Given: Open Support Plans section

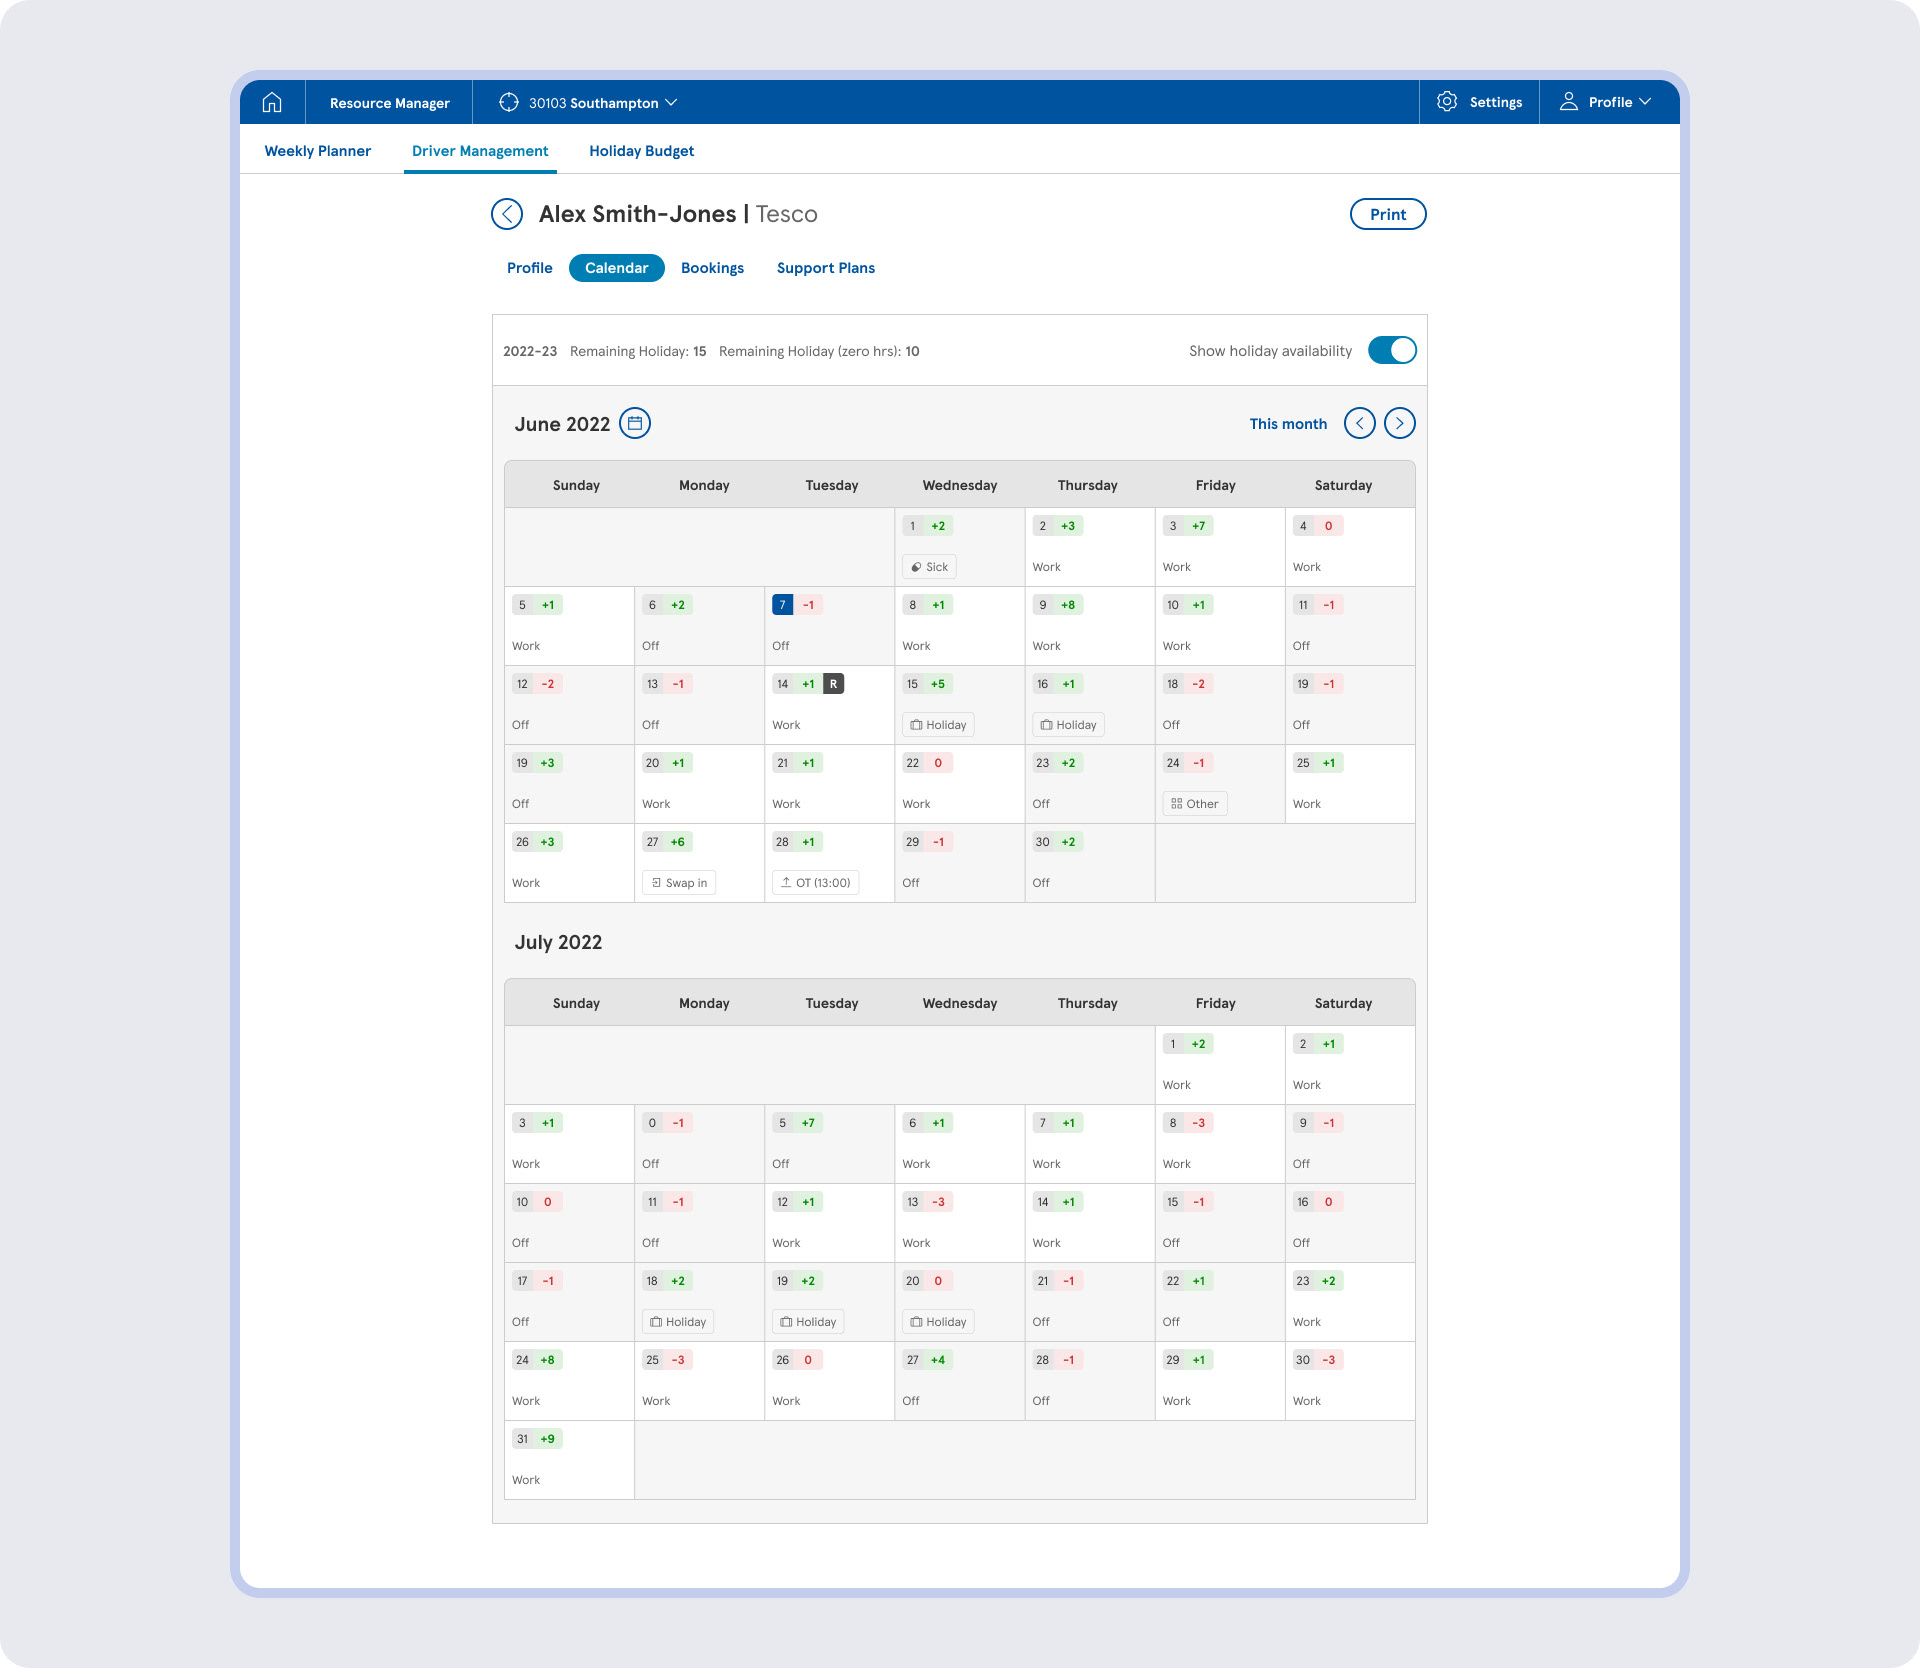Looking at the screenshot, I should pyautogui.click(x=826, y=268).
